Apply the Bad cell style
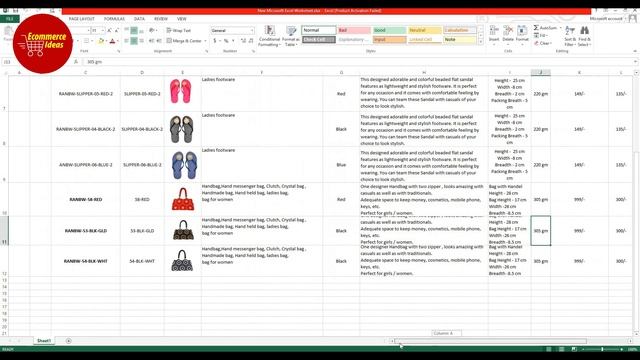 click(354, 30)
